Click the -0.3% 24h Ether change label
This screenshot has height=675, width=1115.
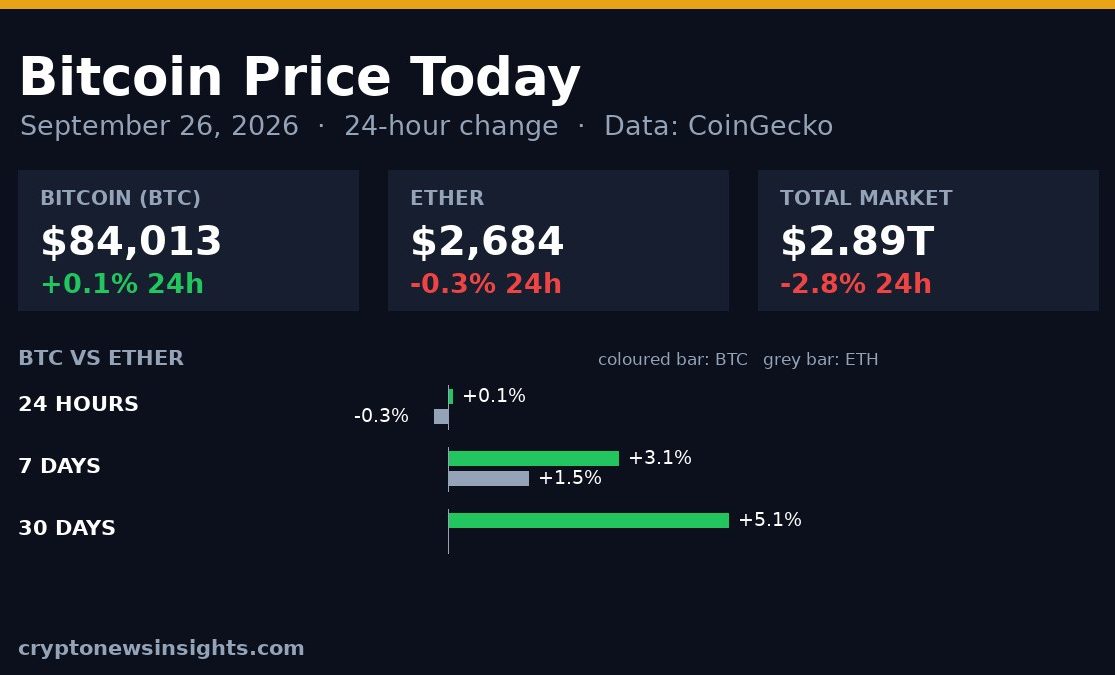pyautogui.click(x=486, y=284)
